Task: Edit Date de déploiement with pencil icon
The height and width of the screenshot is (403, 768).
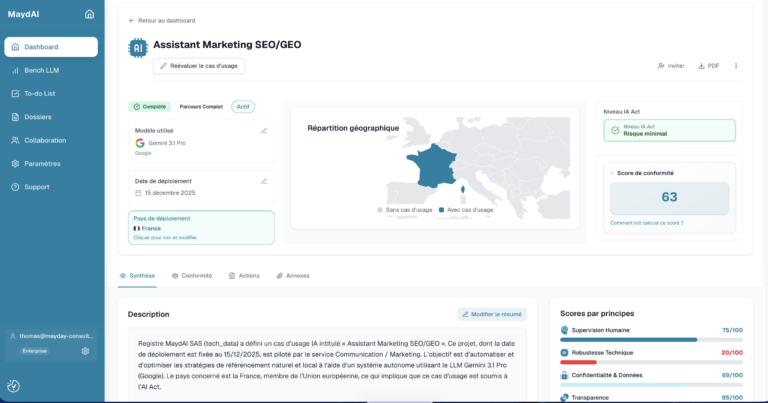Action: [x=264, y=181]
